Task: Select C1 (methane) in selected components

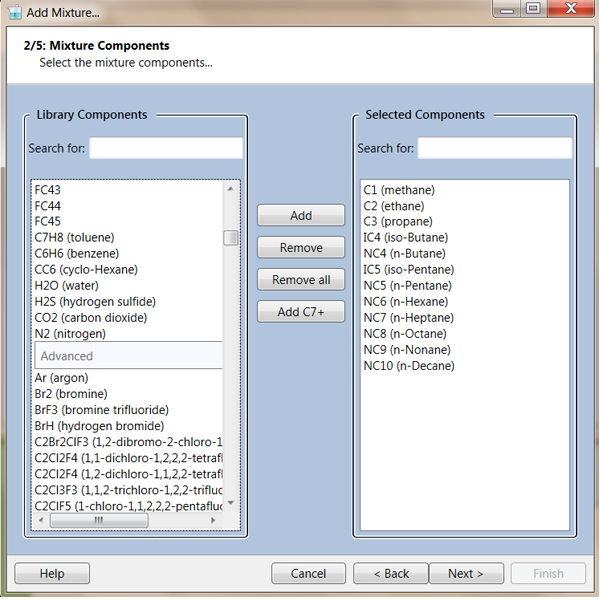Action: tap(399, 190)
